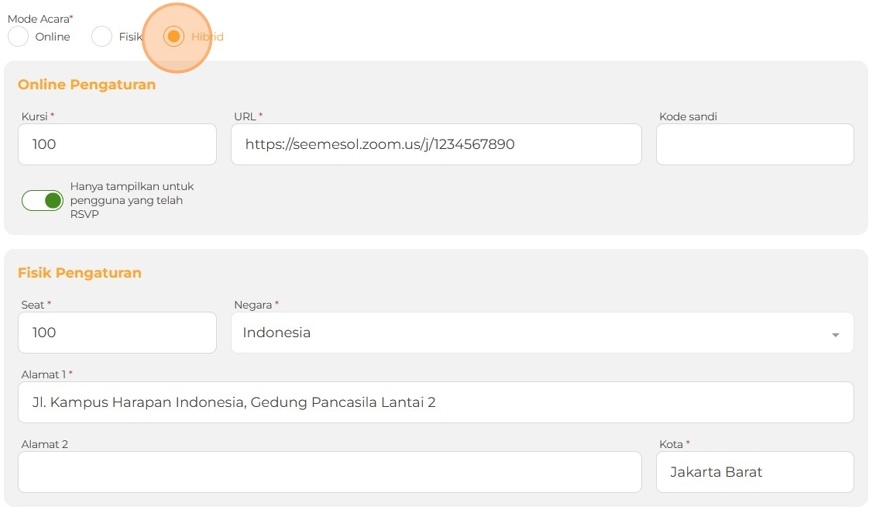
Task: Click the Negara label text
Action: pos(255,305)
